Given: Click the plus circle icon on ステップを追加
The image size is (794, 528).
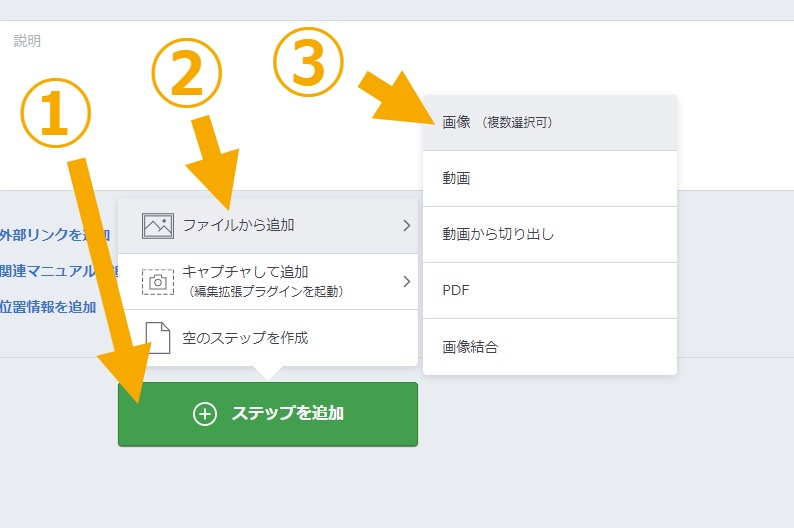Looking at the screenshot, I should [204, 414].
